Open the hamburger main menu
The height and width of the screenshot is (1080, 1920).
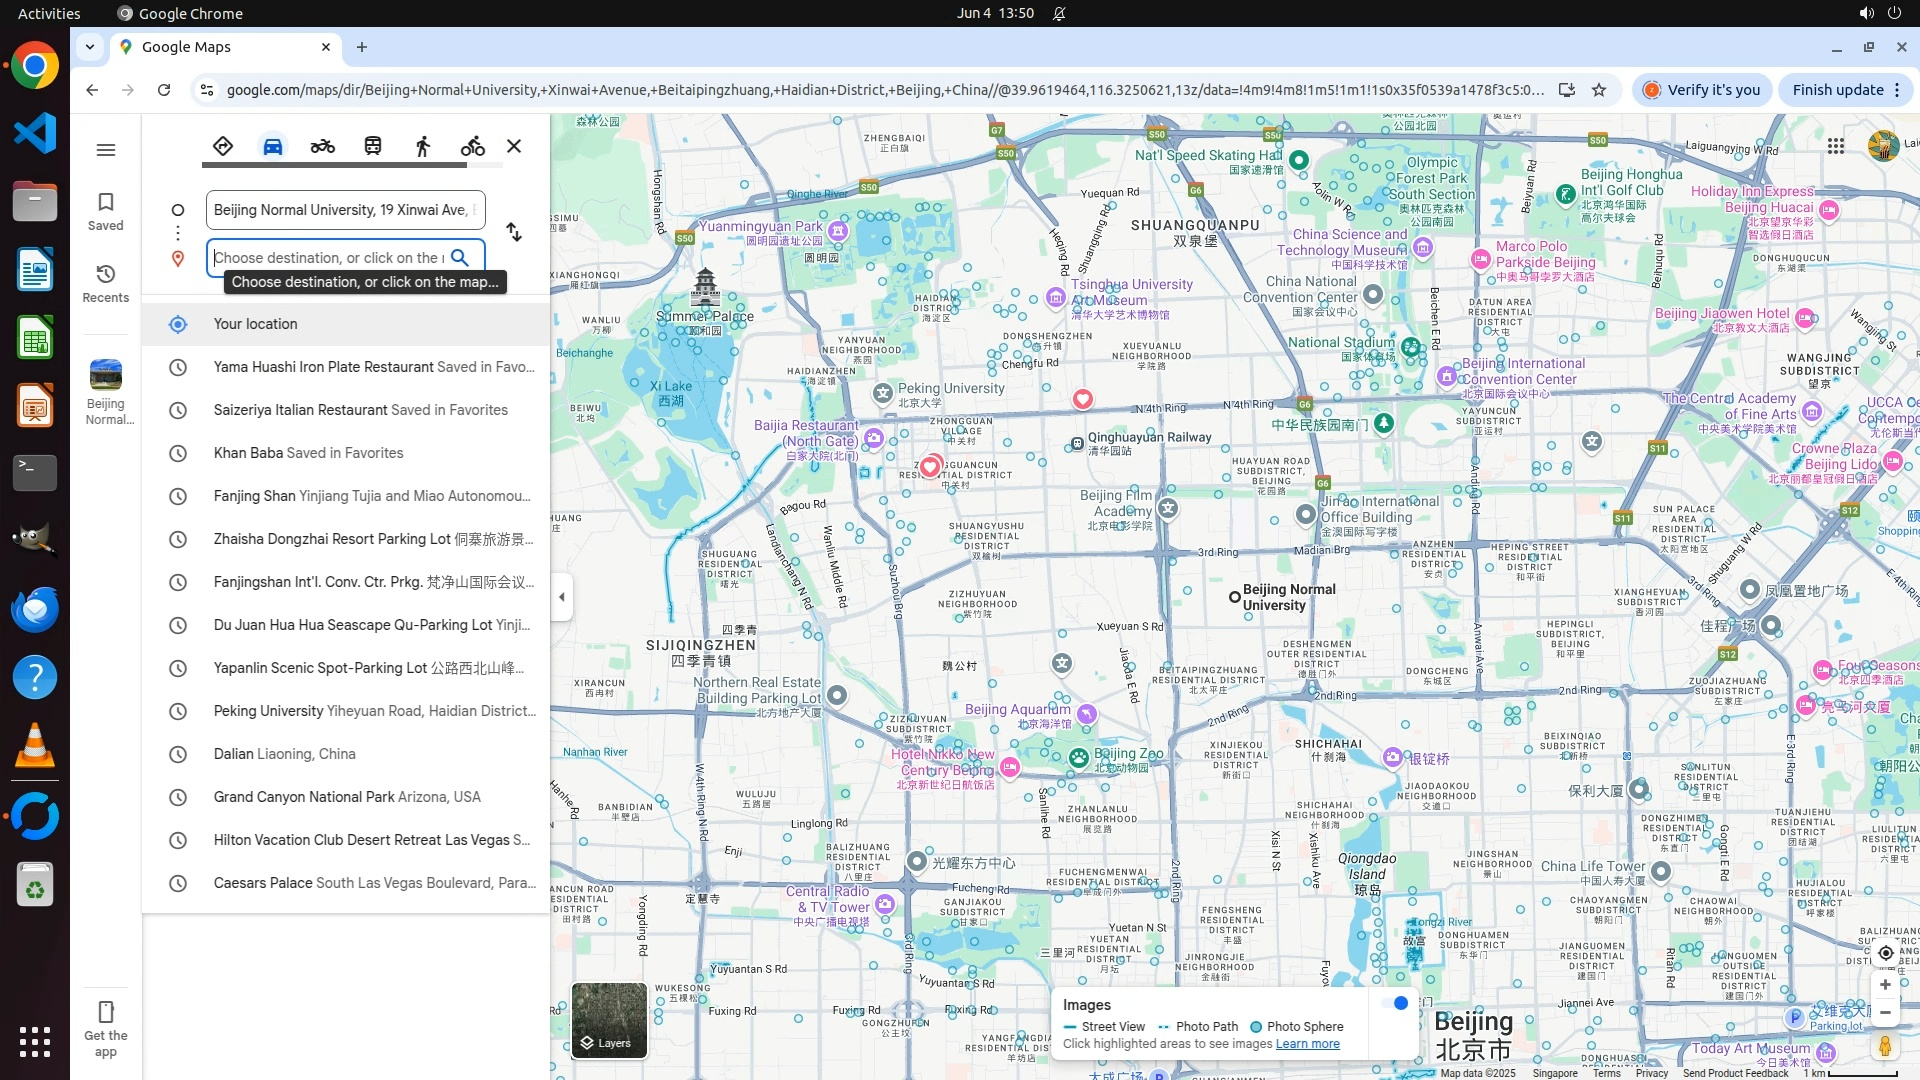tap(106, 150)
